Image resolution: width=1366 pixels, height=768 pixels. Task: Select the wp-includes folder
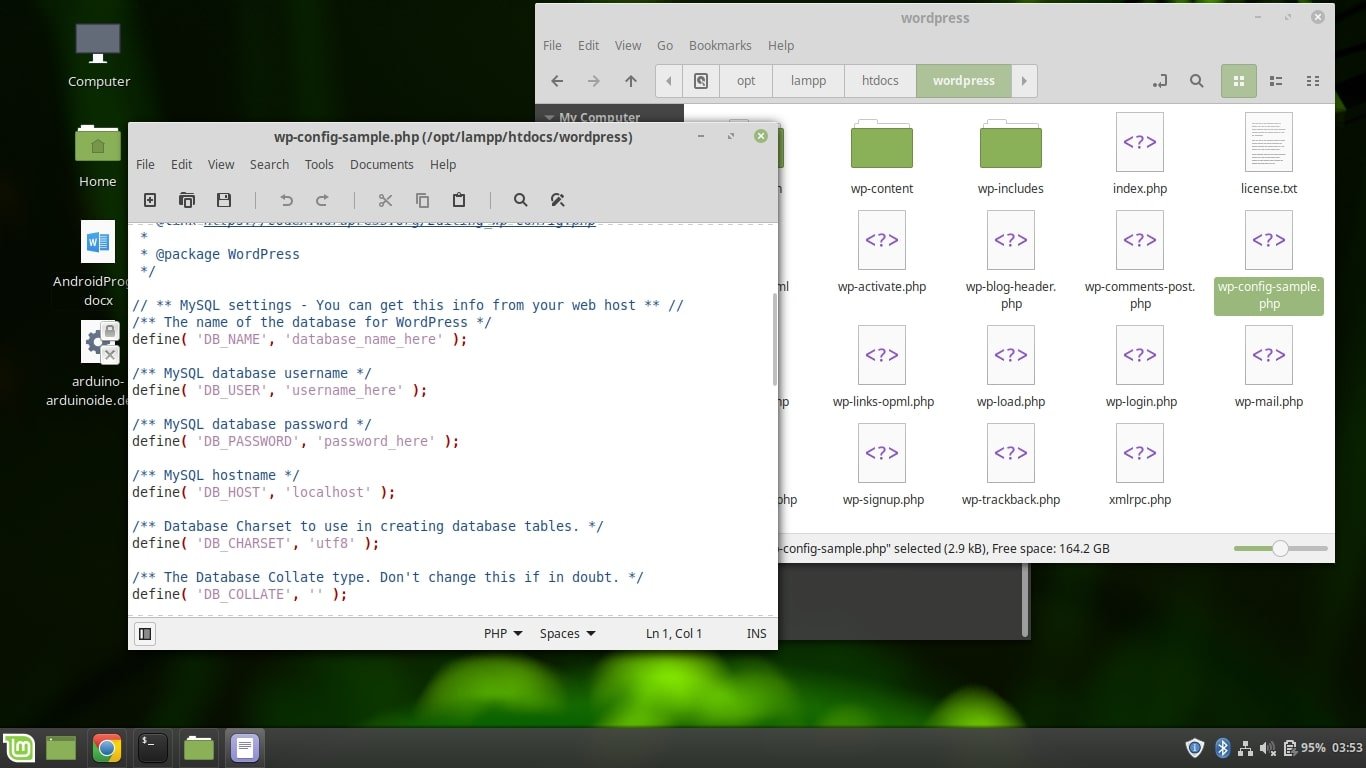pos(1011,155)
